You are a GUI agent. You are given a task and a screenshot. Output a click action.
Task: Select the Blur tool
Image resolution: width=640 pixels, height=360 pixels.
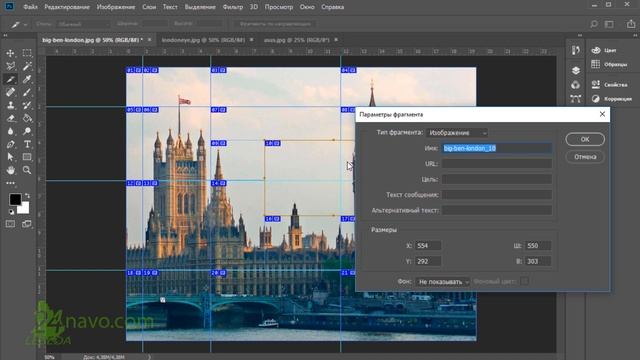coord(11,131)
